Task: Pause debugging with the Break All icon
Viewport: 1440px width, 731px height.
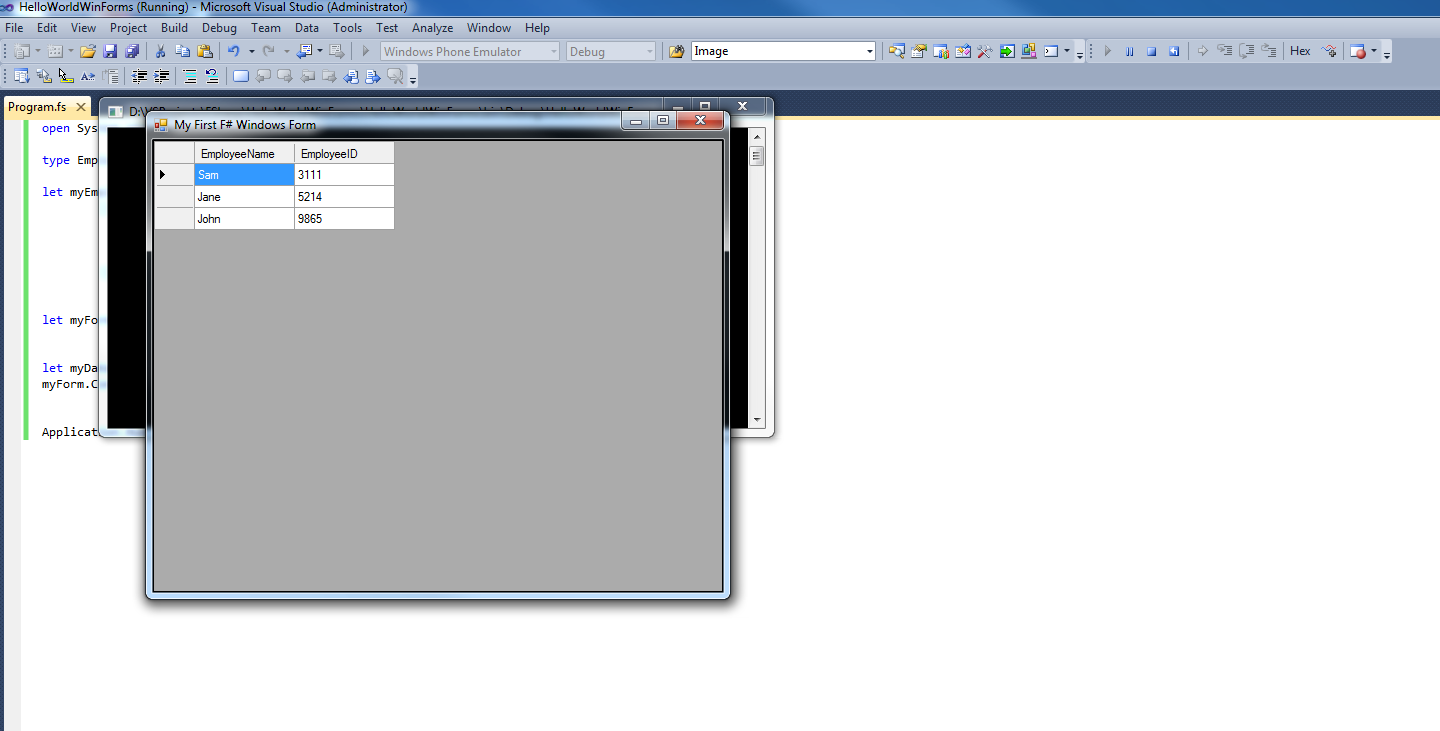Action: coord(1129,50)
